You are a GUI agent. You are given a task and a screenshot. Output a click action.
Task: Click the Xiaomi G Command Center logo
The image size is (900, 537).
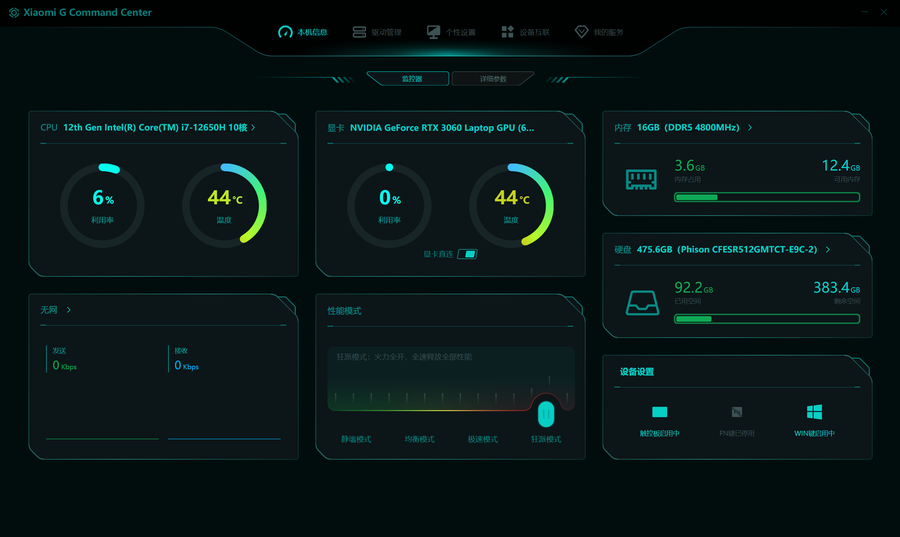click(14, 13)
